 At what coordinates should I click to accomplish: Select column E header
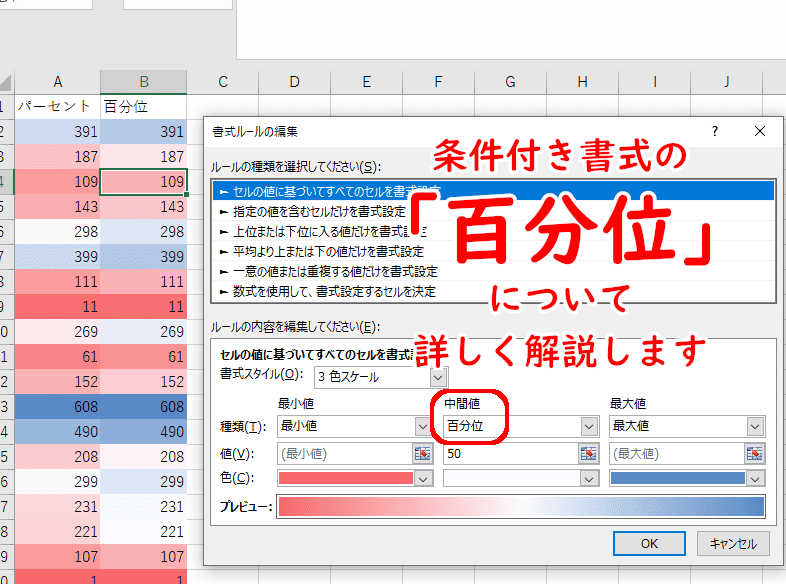click(x=366, y=82)
